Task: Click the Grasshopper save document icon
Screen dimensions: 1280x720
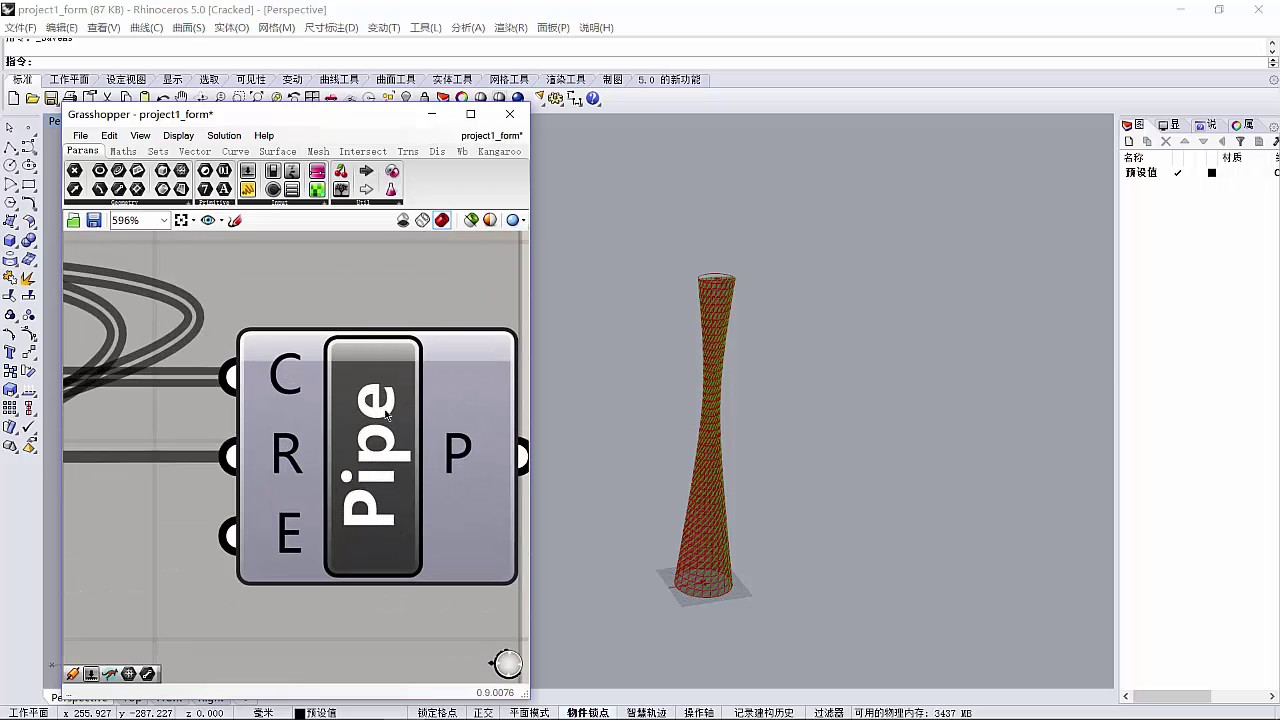Action: 94,220
